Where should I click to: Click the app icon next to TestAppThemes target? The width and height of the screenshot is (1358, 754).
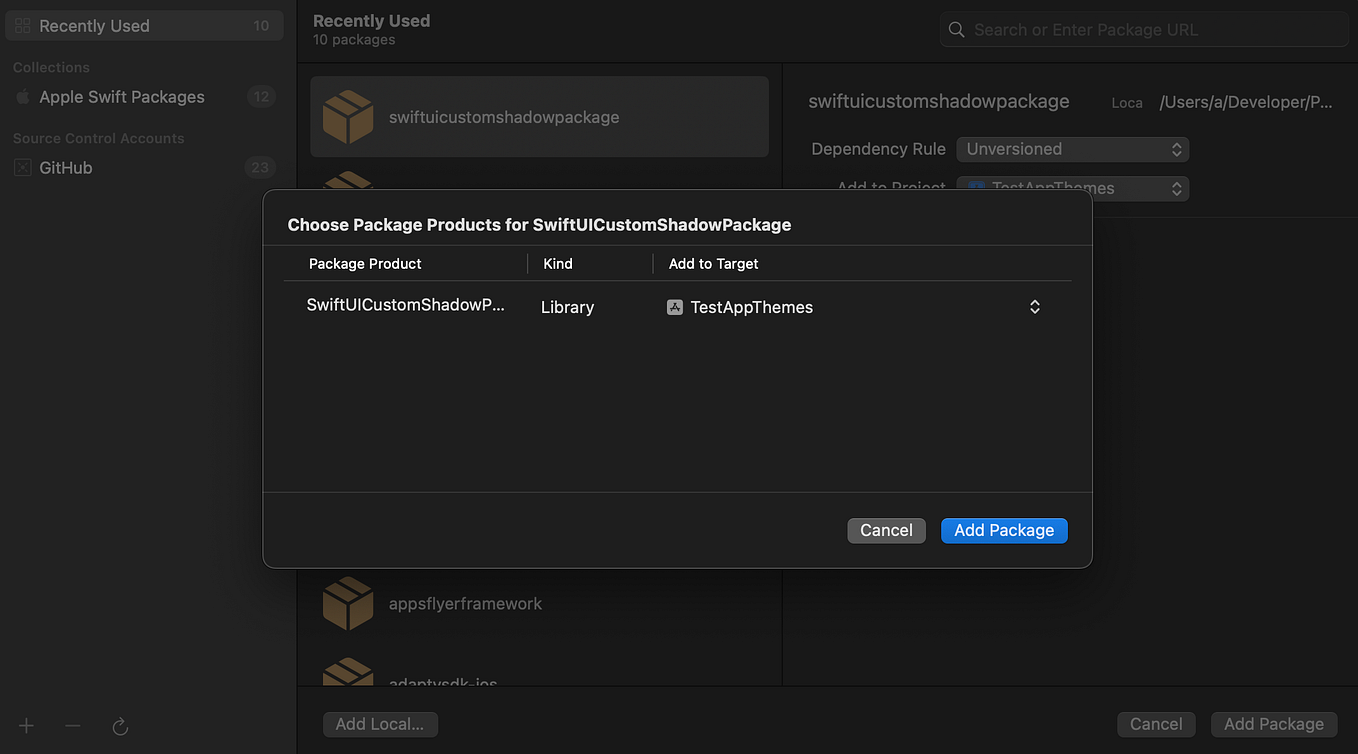pyautogui.click(x=675, y=307)
